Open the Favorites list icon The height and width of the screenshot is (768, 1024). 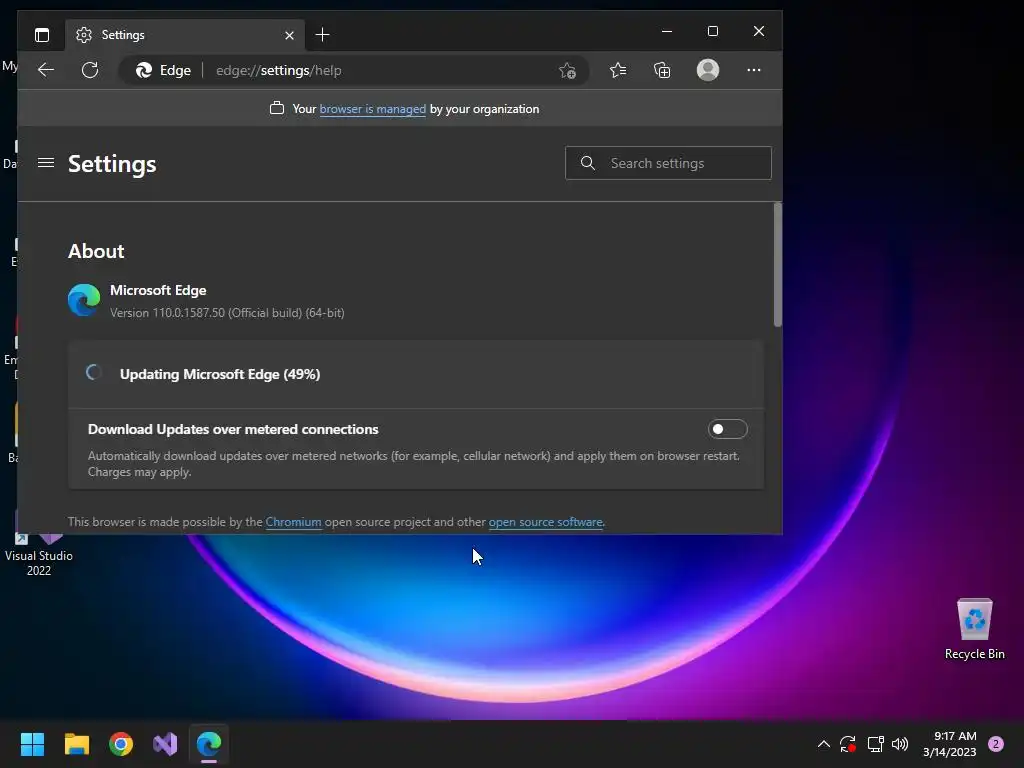pyautogui.click(x=618, y=70)
